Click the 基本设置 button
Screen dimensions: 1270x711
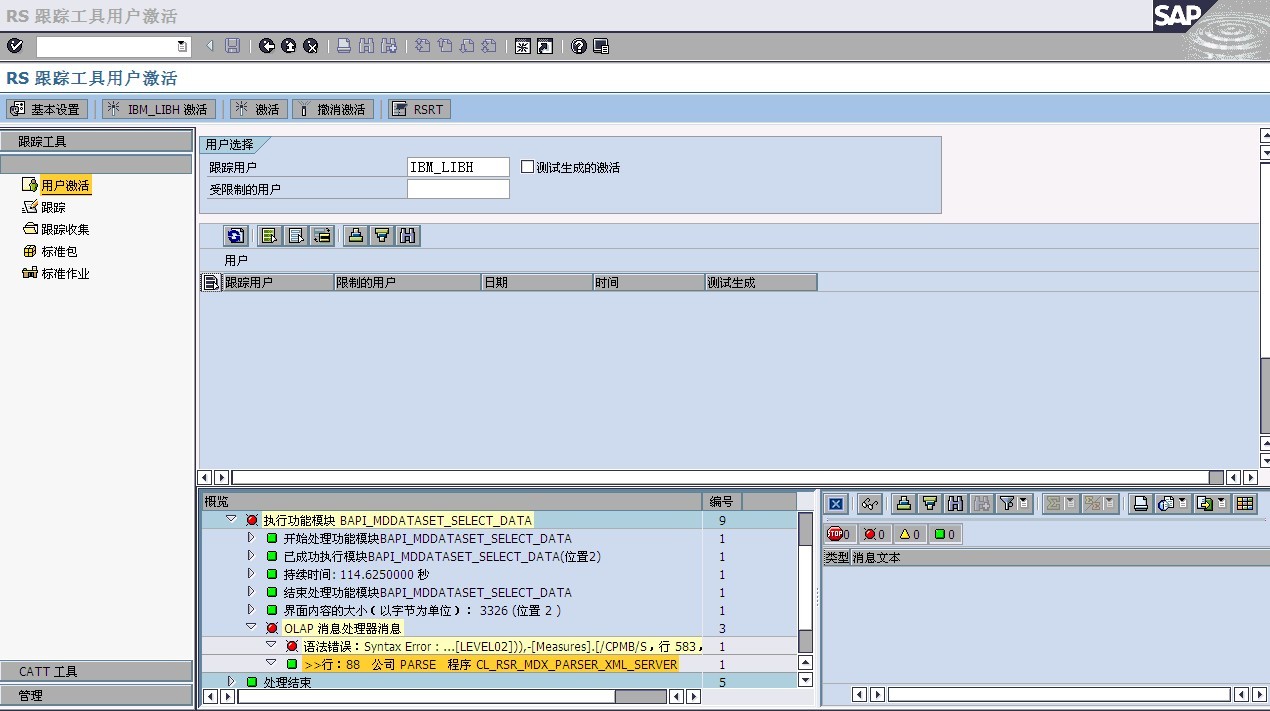pyautogui.click(x=47, y=109)
